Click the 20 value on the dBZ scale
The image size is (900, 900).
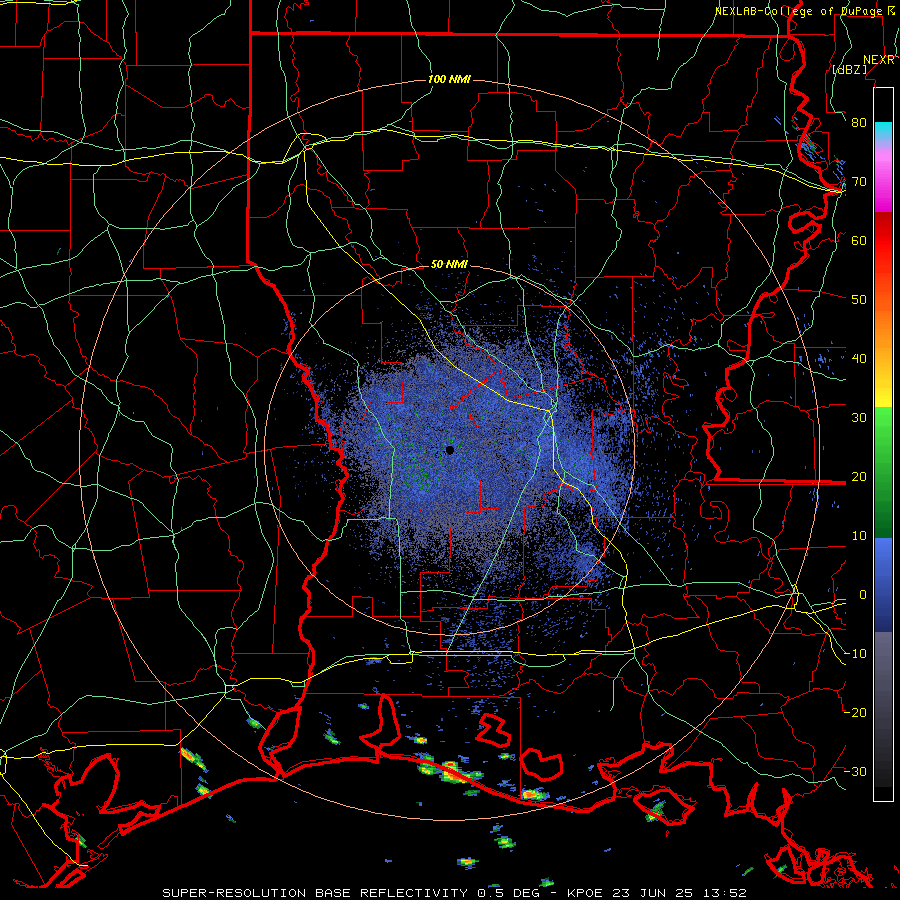coord(859,477)
